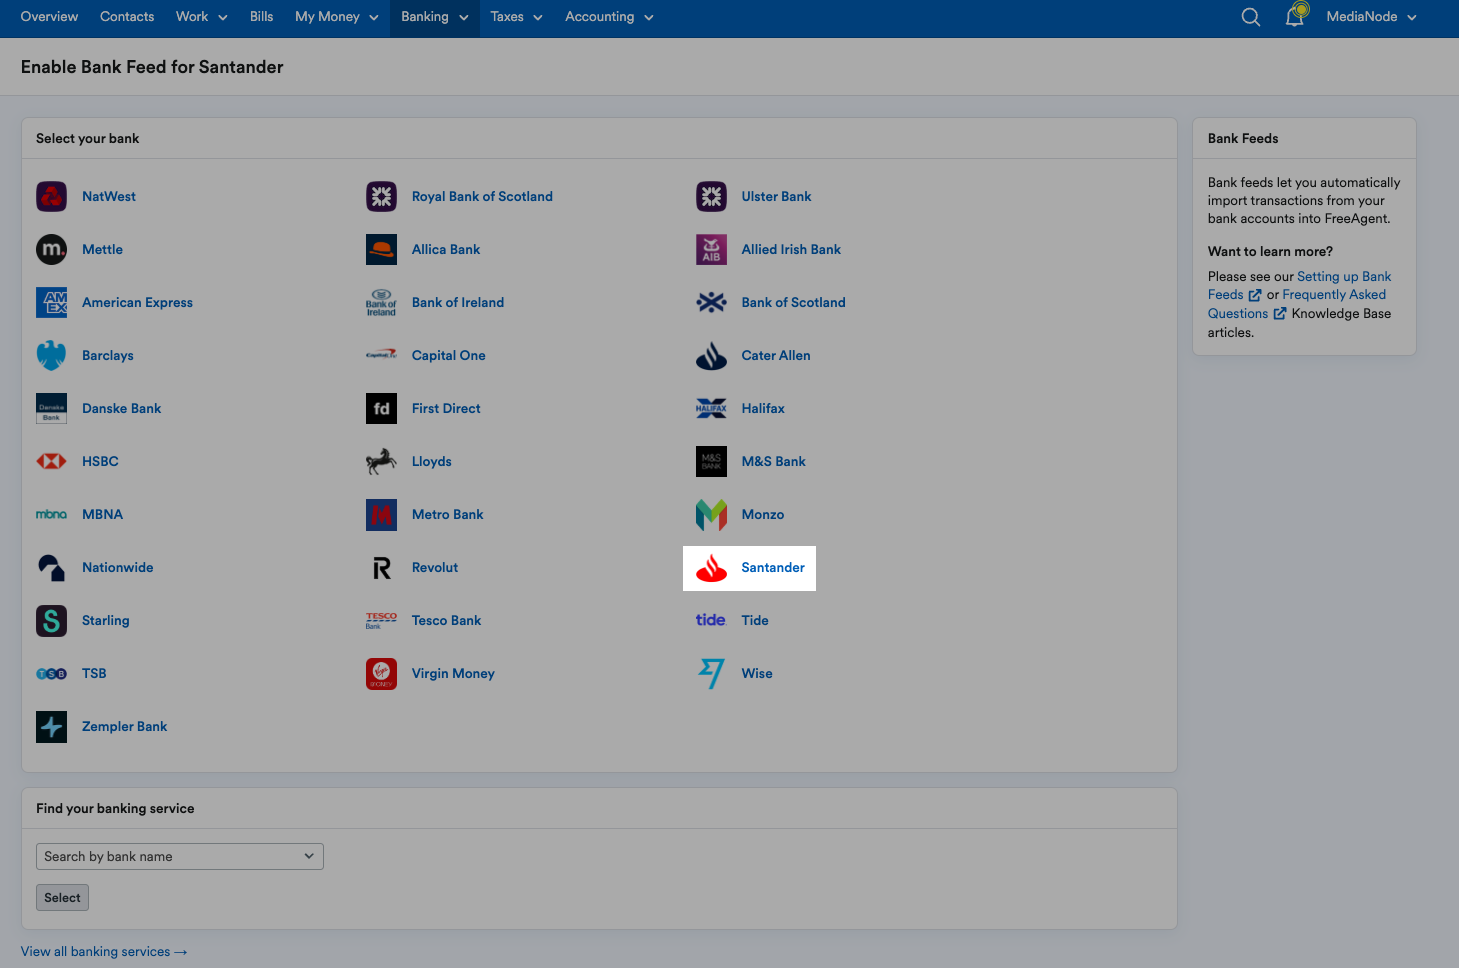This screenshot has width=1459, height=968.
Task: Choose the Monzo bank link
Action: click(763, 515)
